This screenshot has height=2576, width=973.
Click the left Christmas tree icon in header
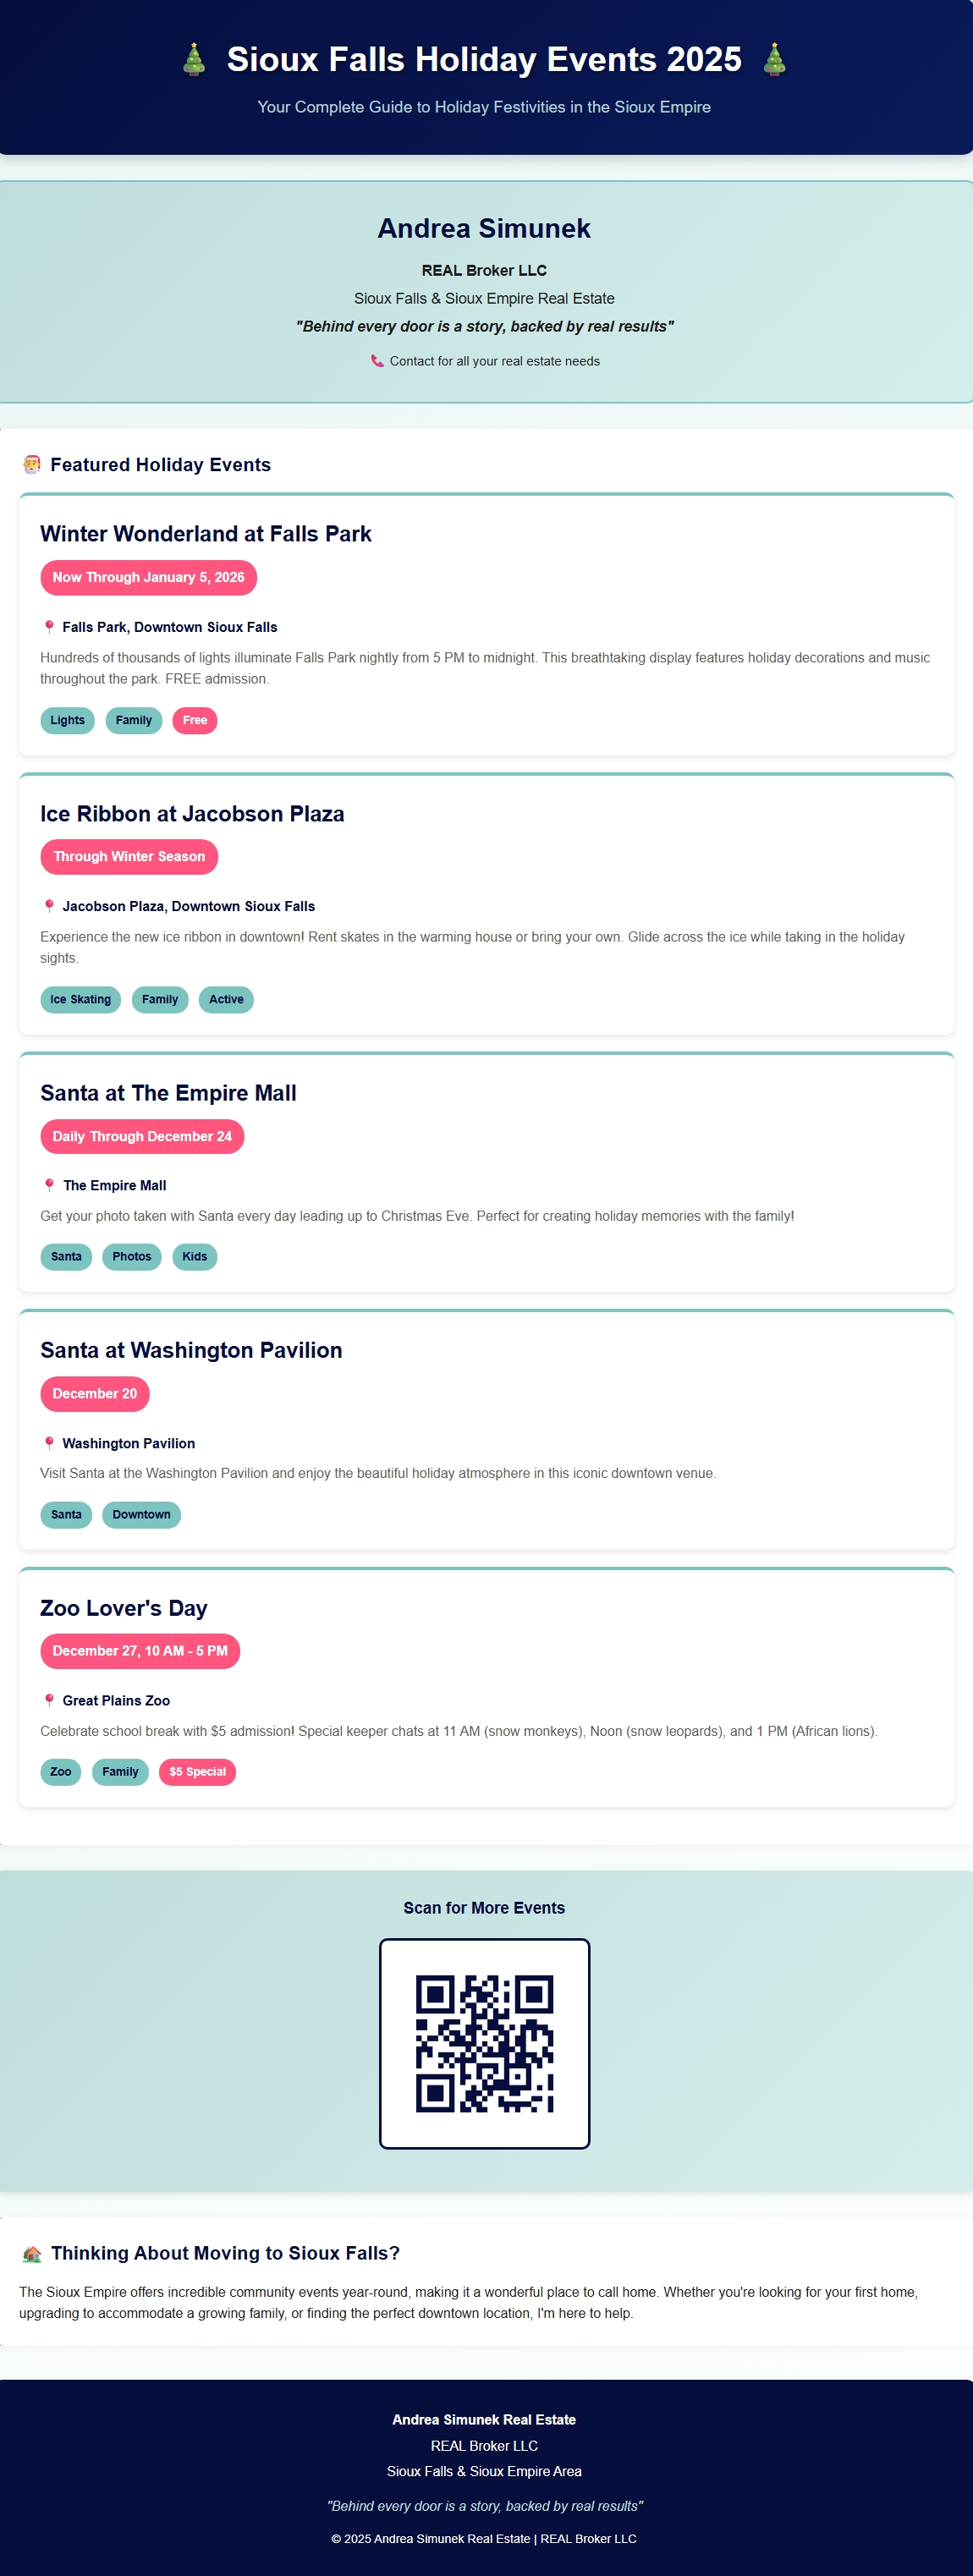coord(194,60)
